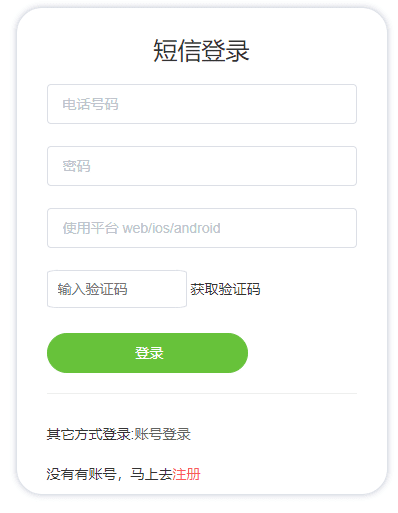Switch to 账号登录 account login
This screenshot has width=398, height=513.
(162, 434)
